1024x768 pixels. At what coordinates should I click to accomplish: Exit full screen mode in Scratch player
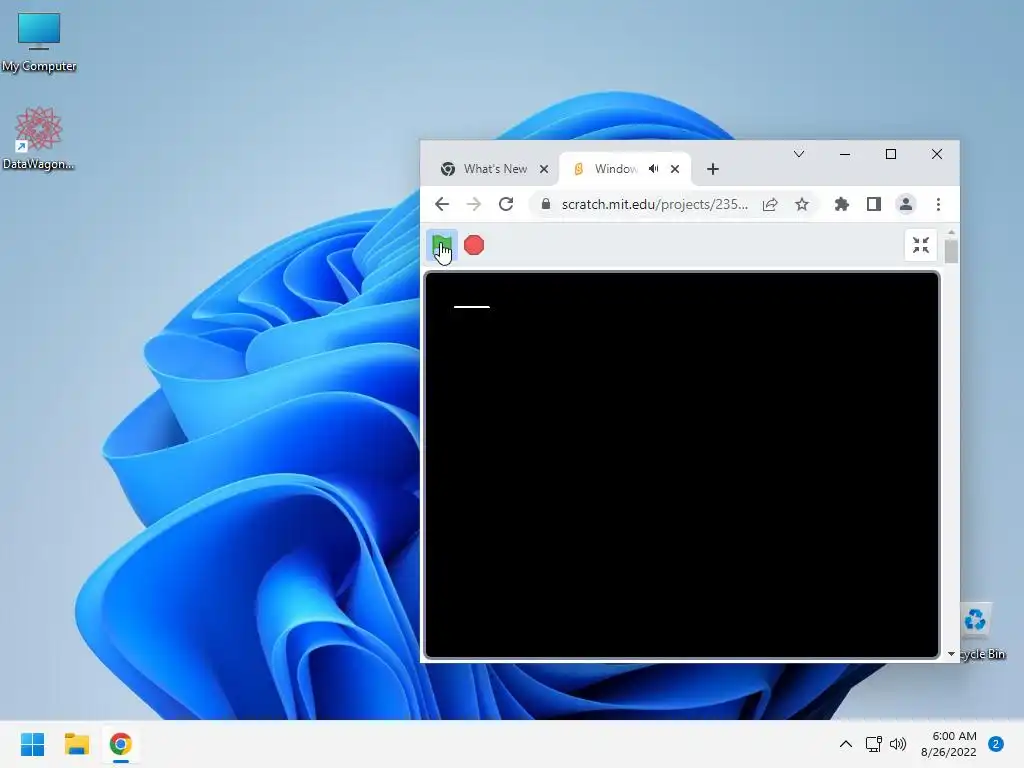921,245
